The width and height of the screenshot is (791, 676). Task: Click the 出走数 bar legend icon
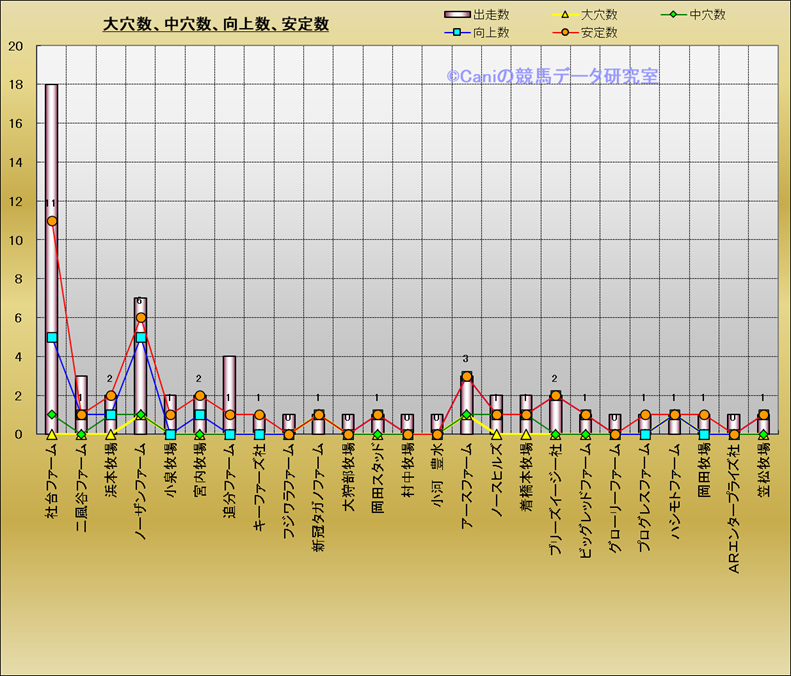[x=456, y=15]
